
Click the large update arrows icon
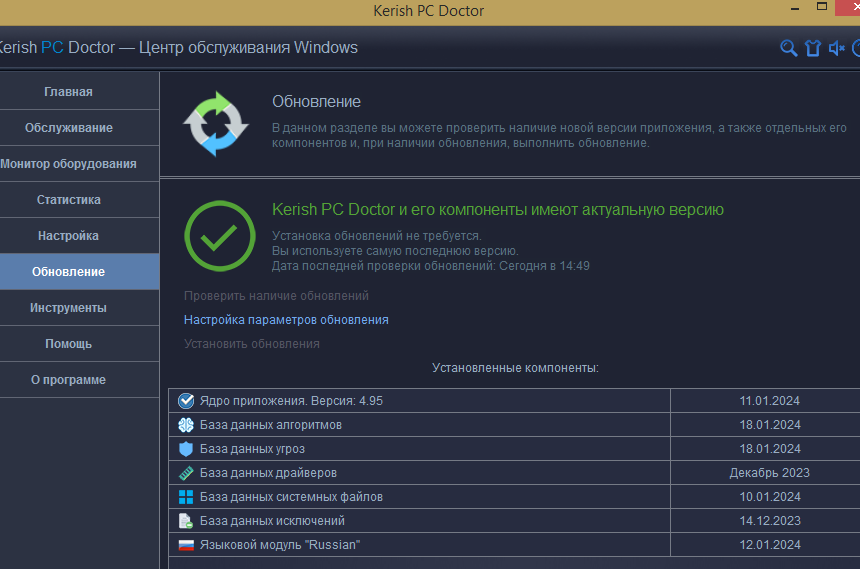click(x=216, y=124)
